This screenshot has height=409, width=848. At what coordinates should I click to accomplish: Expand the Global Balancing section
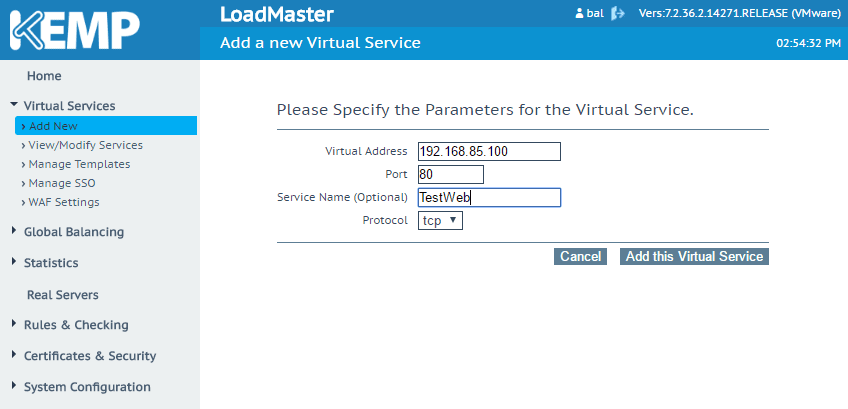[x=73, y=232]
